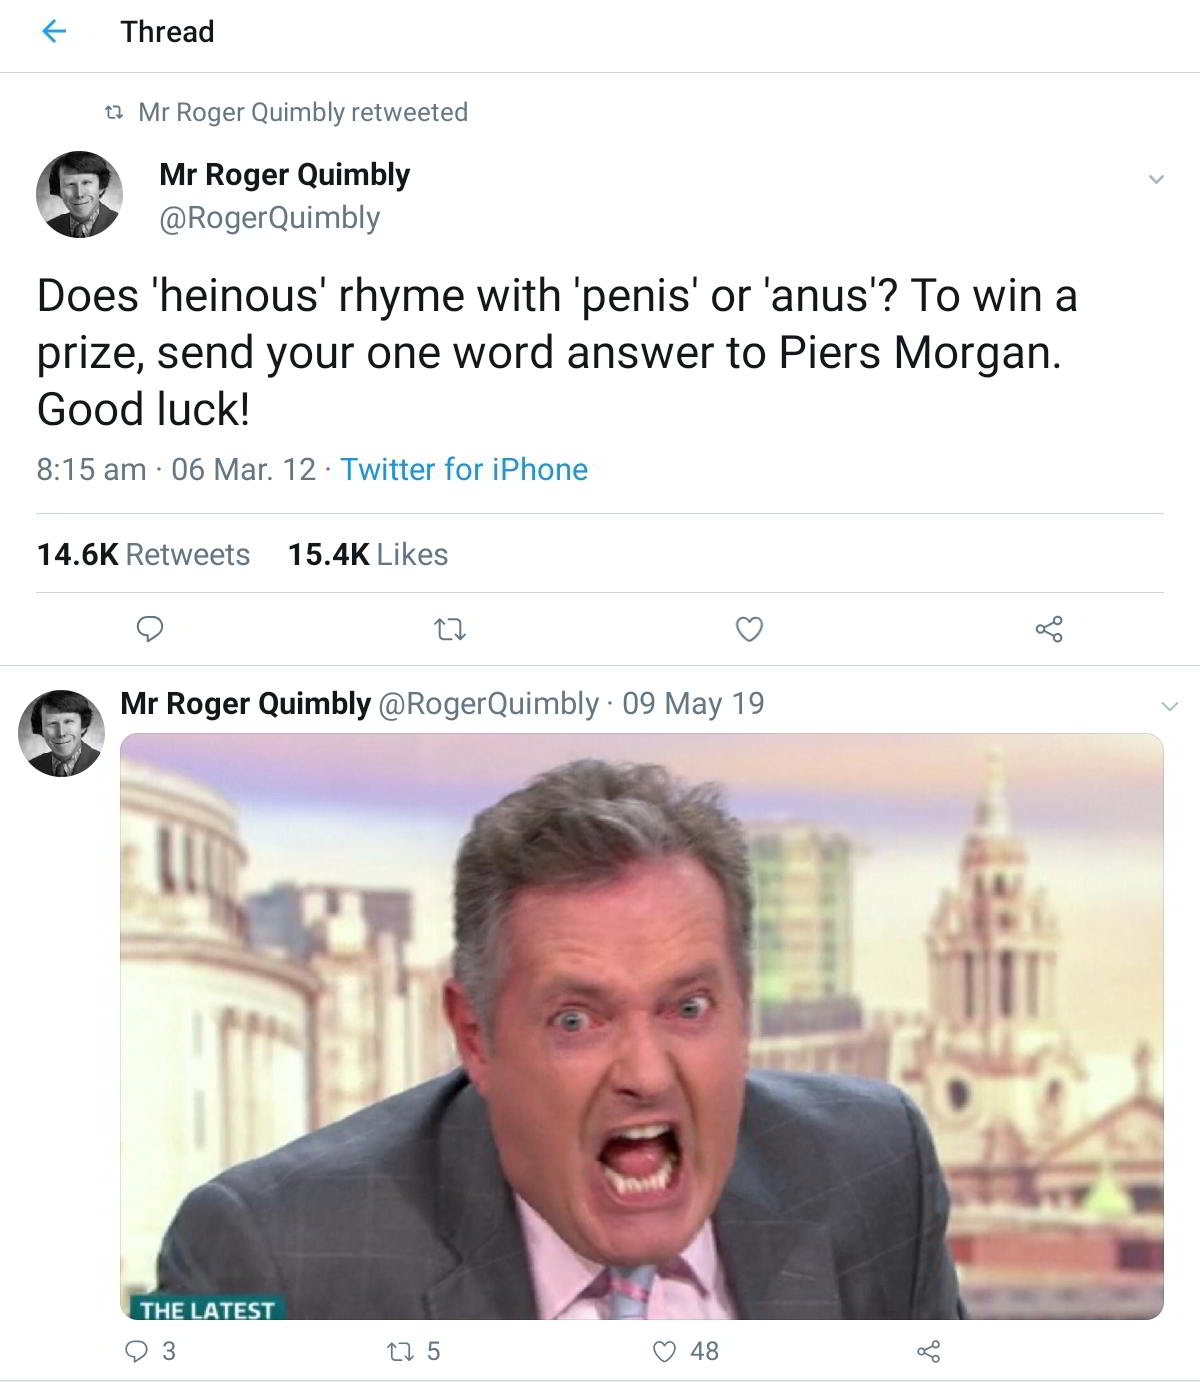This screenshot has height=1382, width=1200.
Task: Open Mr Roger Quimbly name on reply tweet
Action: click(245, 704)
